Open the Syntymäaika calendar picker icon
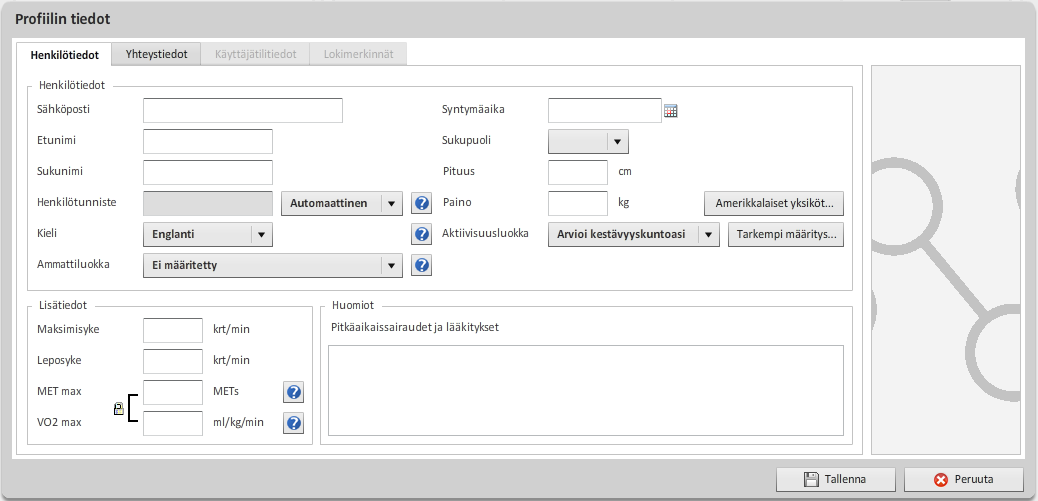This screenshot has height=501, width=1038. (x=671, y=111)
